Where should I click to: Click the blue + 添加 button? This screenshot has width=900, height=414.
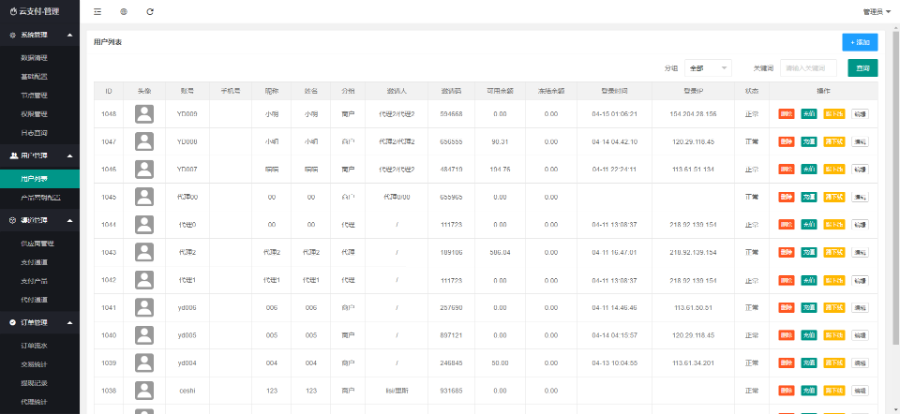(x=859, y=42)
